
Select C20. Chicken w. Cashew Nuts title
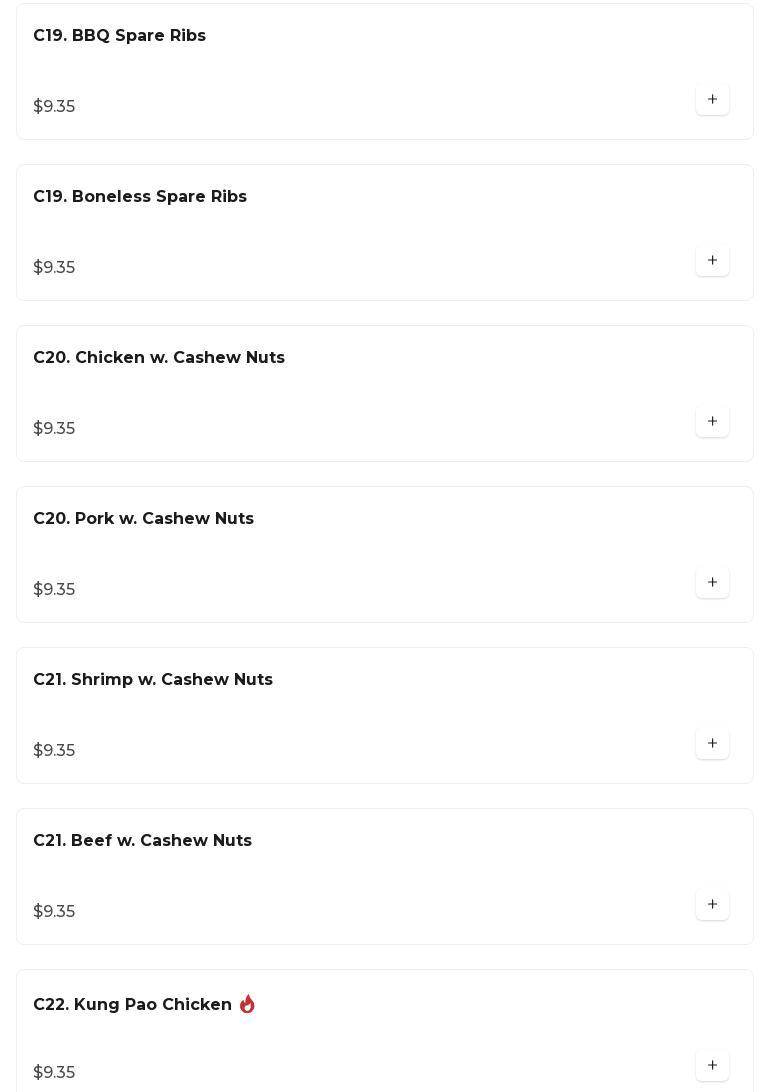point(159,358)
